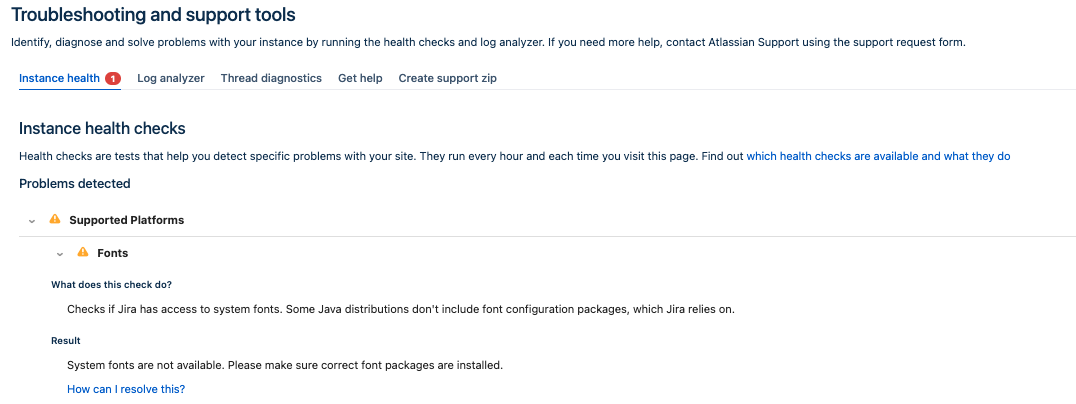Go to the Thread diagnostics tab
The width and height of the screenshot is (1076, 404).
tap(271, 78)
